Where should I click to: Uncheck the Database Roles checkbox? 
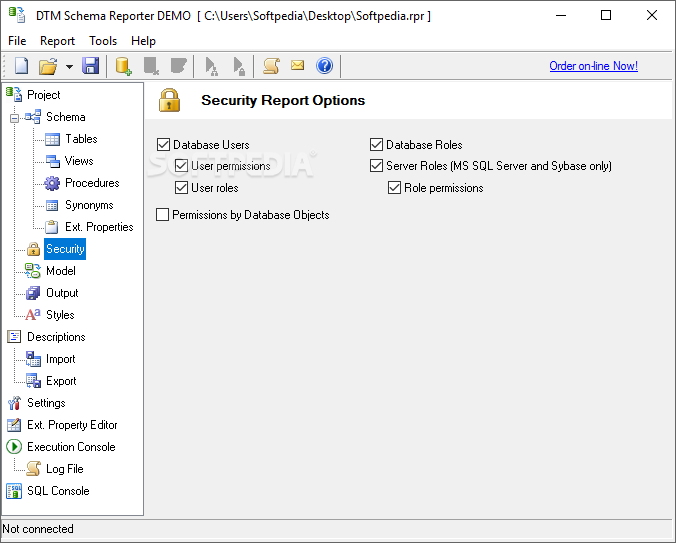(x=376, y=144)
